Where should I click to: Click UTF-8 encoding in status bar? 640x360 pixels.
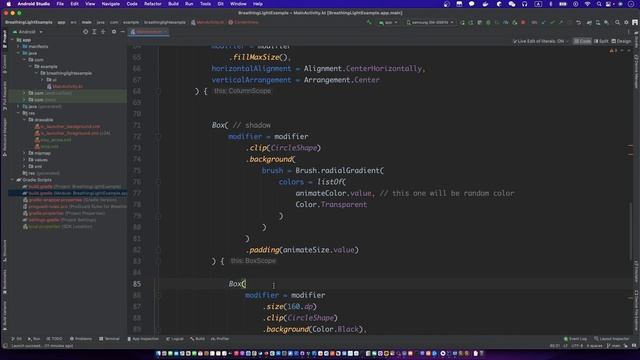[577, 346]
